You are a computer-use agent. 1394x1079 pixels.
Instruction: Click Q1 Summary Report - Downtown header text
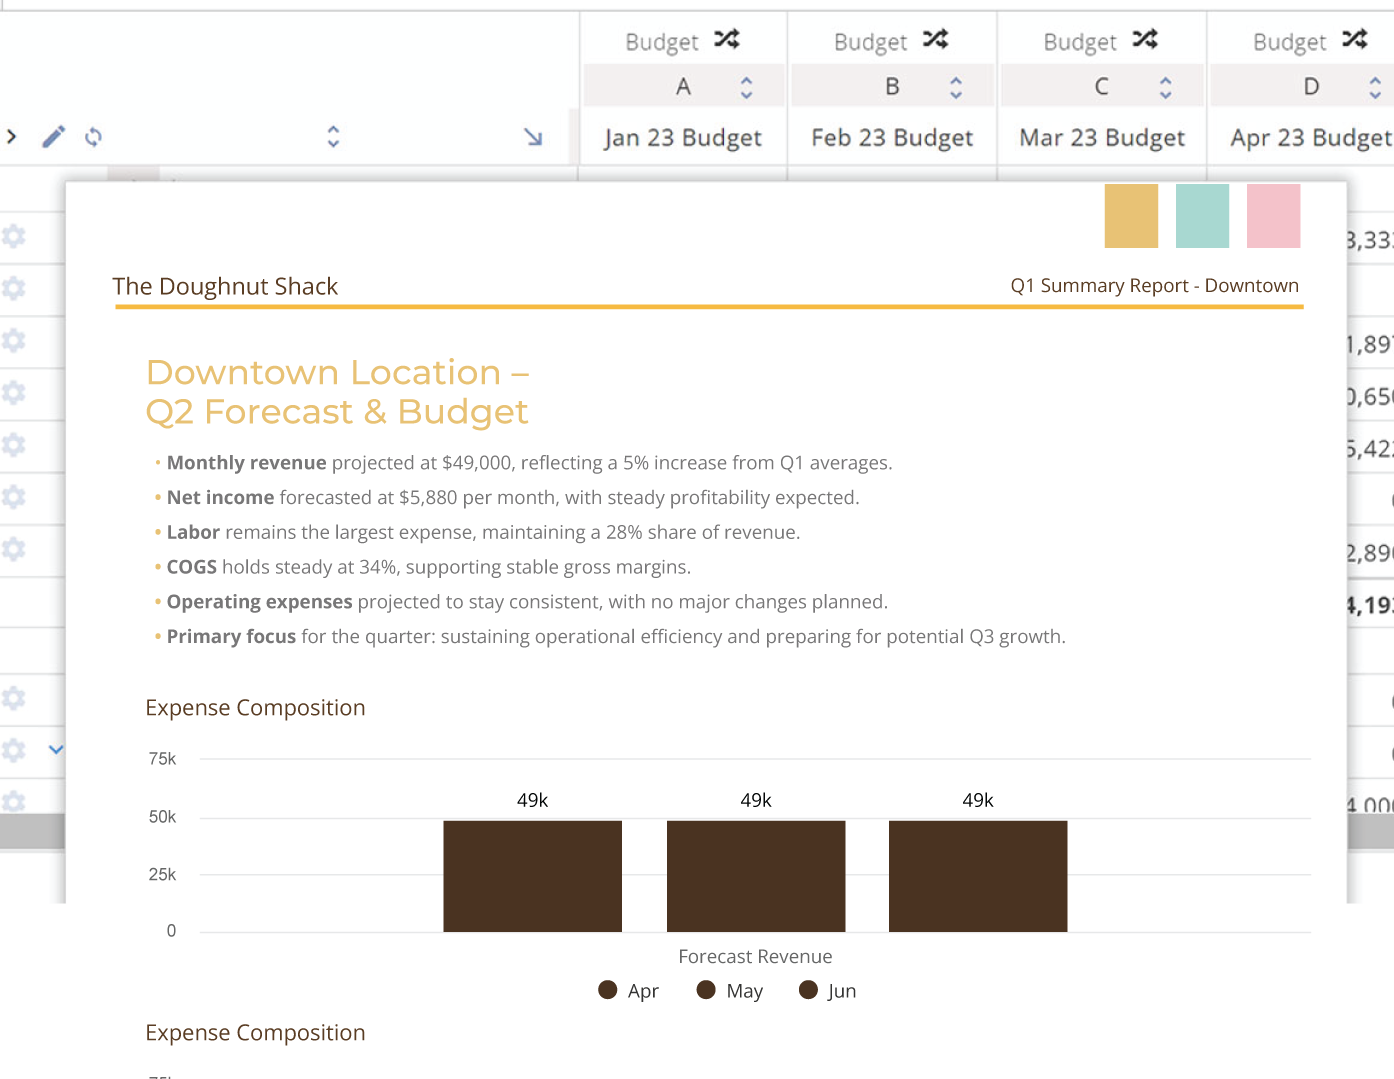1154,286
